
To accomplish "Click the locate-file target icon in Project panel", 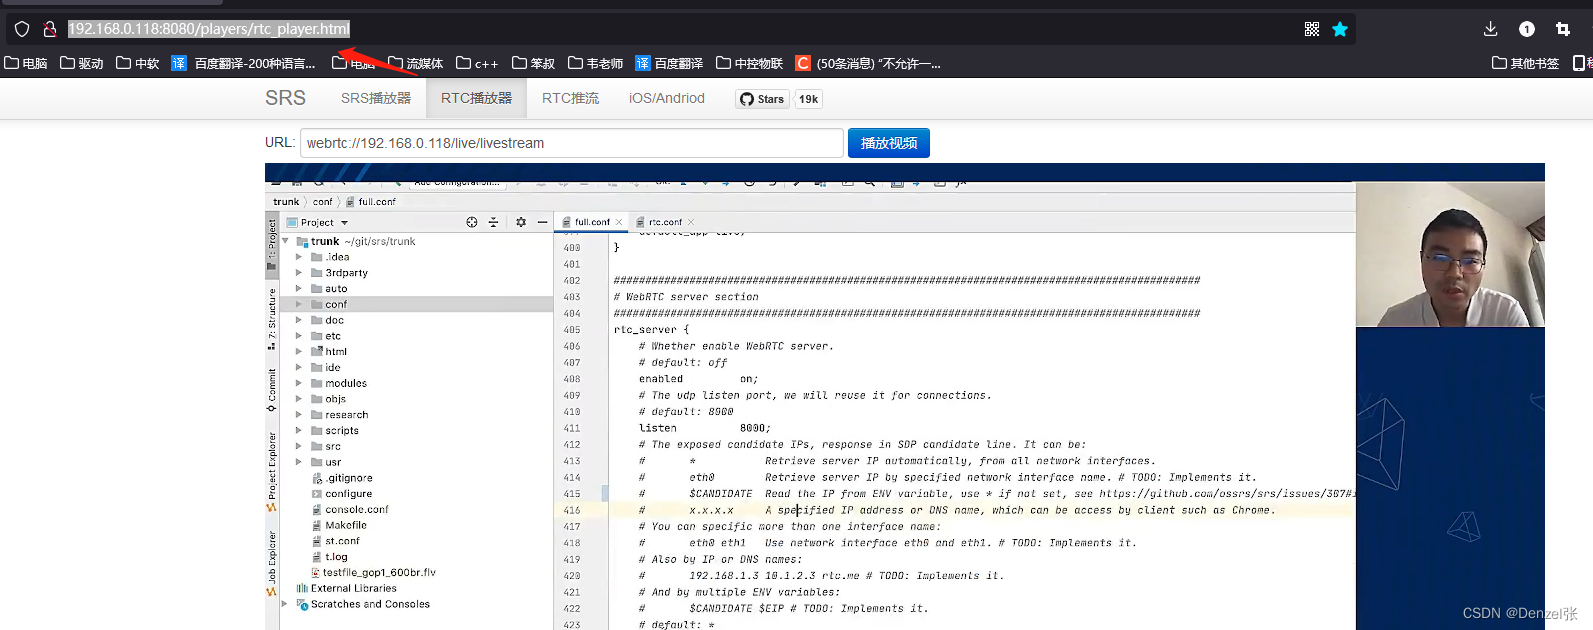I will [472, 222].
